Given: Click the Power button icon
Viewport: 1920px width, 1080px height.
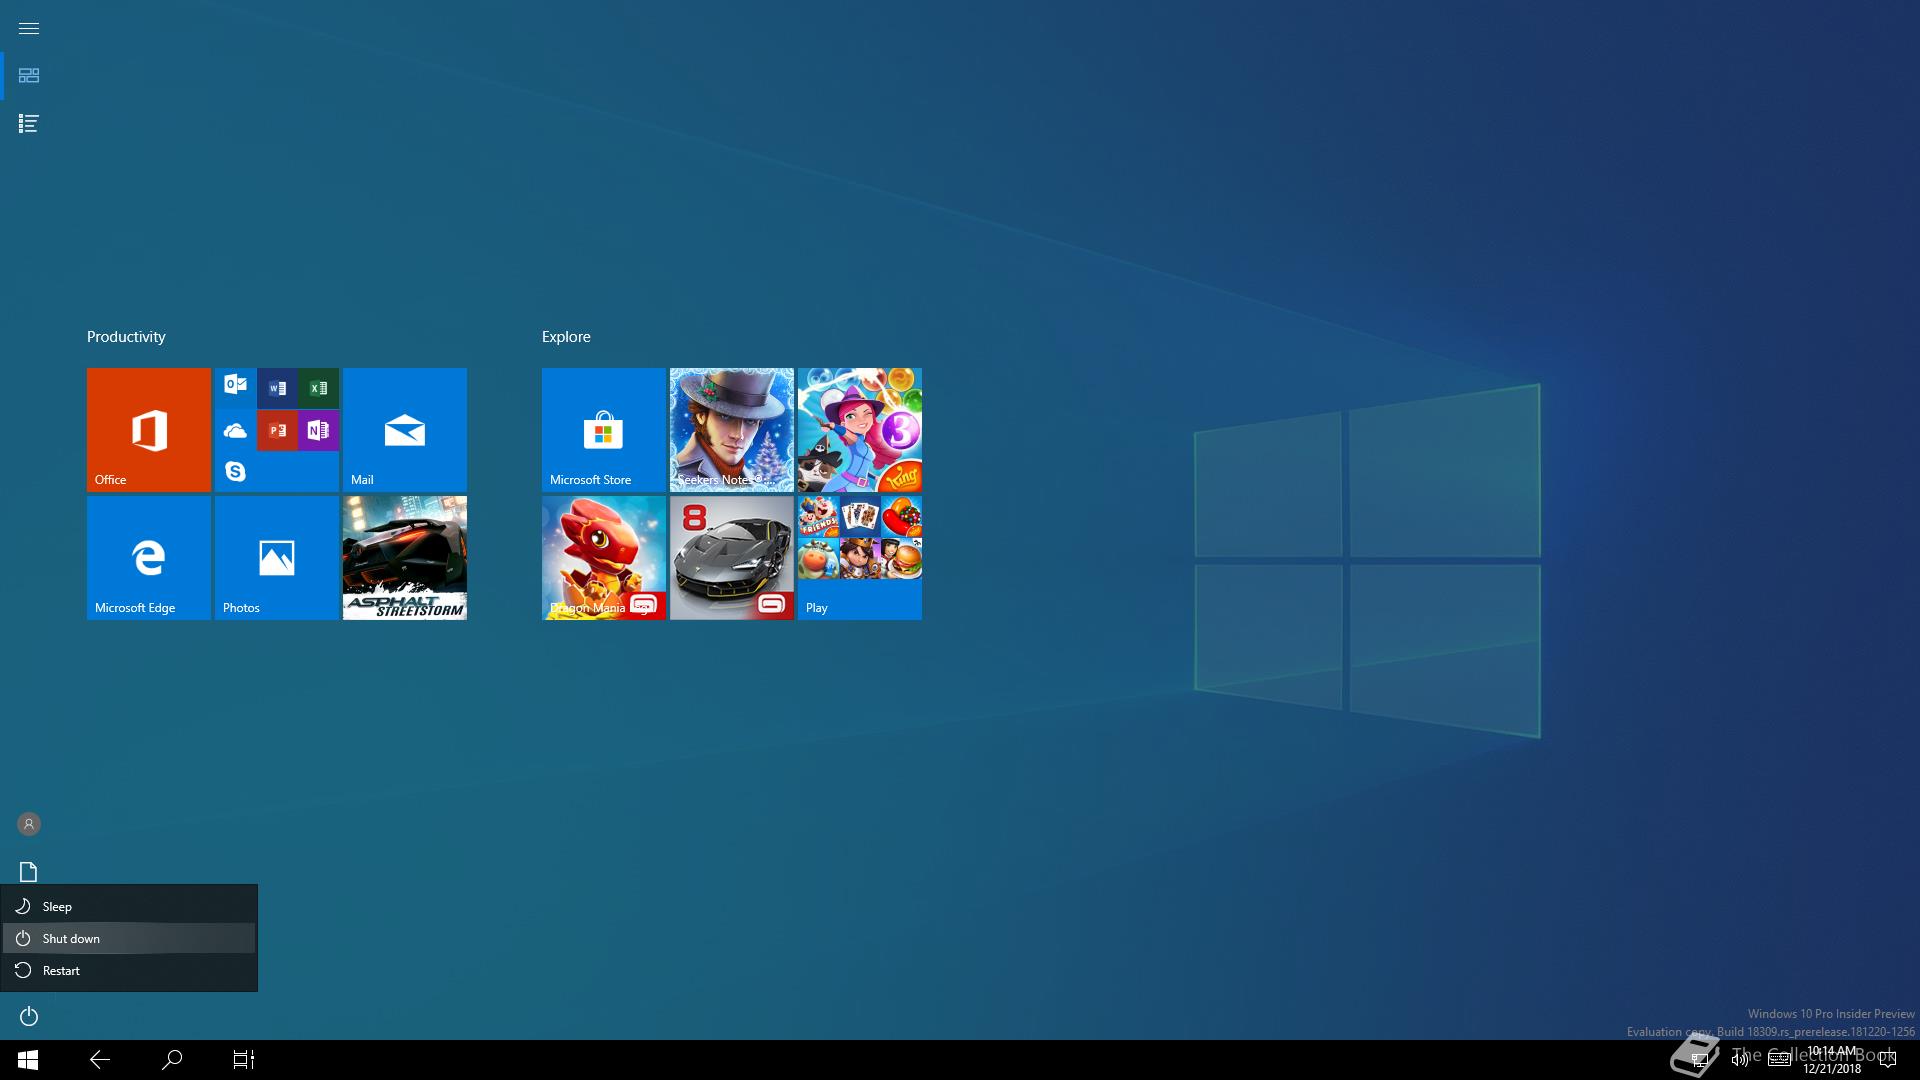Looking at the screenshot, I should (28, 1016).
